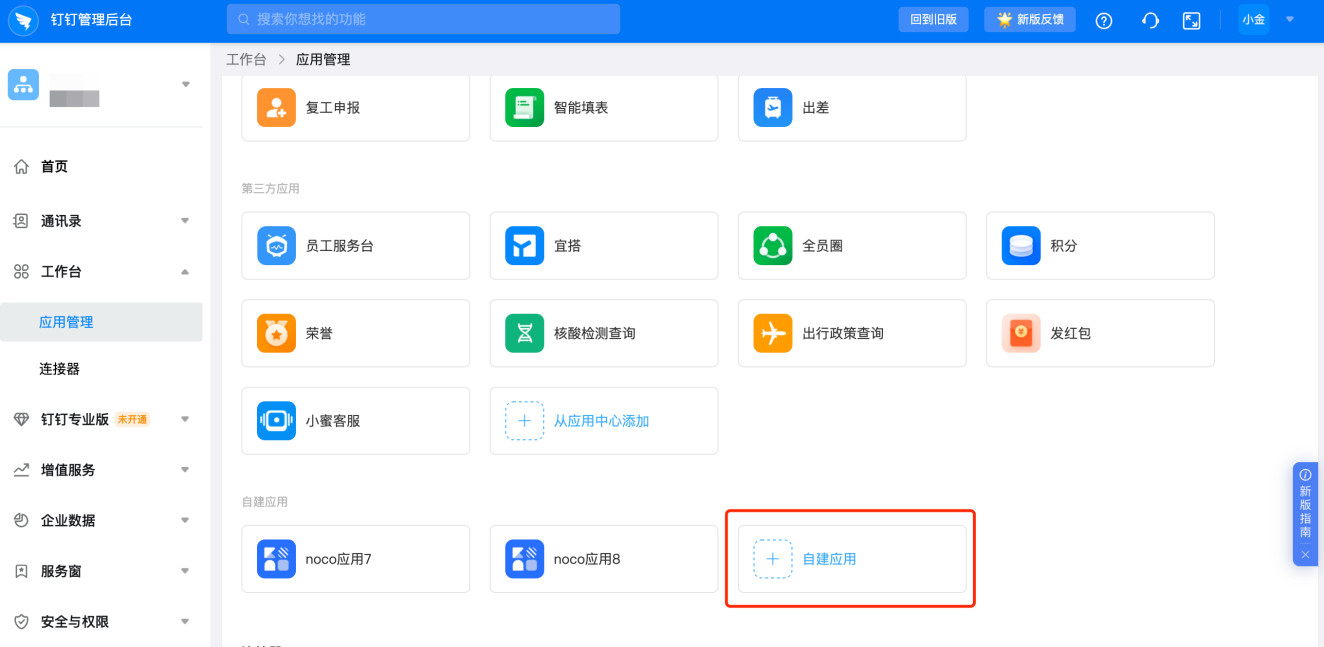This screenshot has width=1324, height=647.
Task: Click the 员工服务台 app icon
Action: point(276,245)
